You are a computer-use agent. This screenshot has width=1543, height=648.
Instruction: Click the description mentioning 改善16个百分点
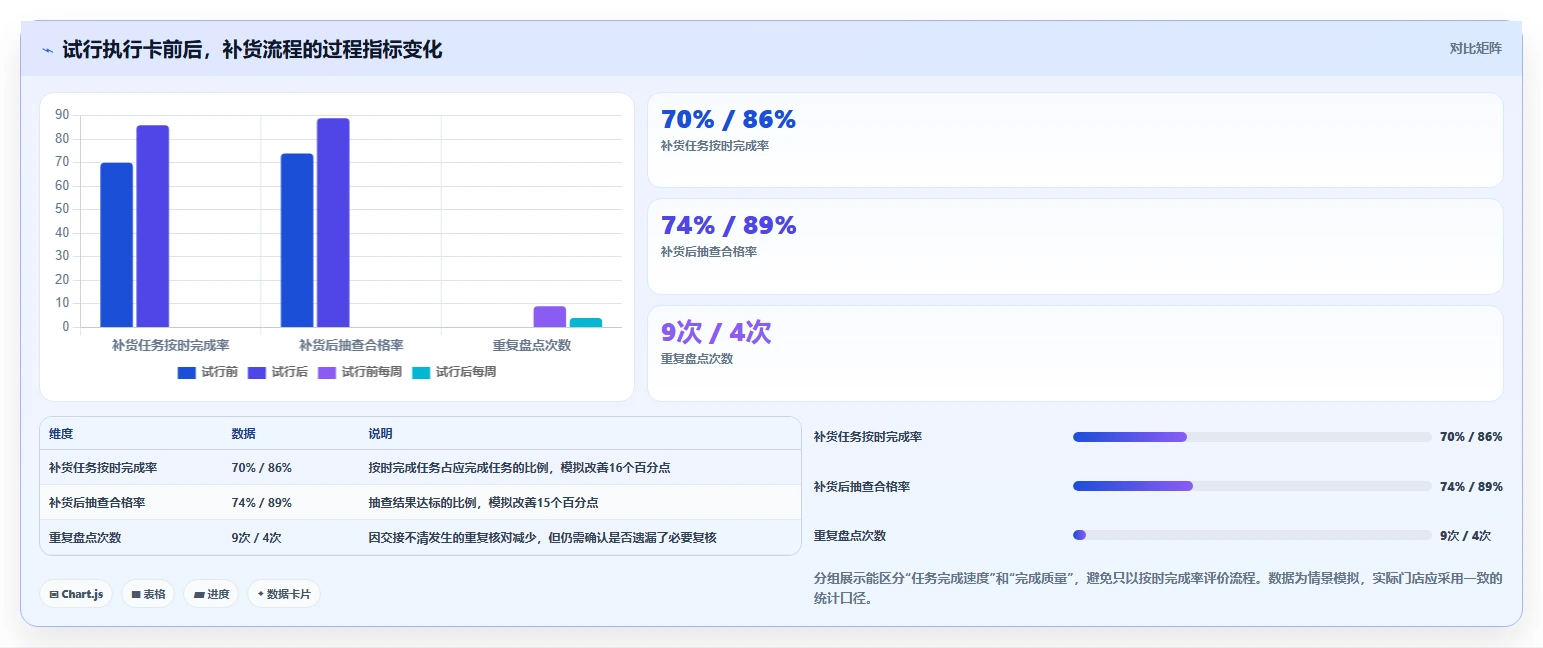point(519,467)
